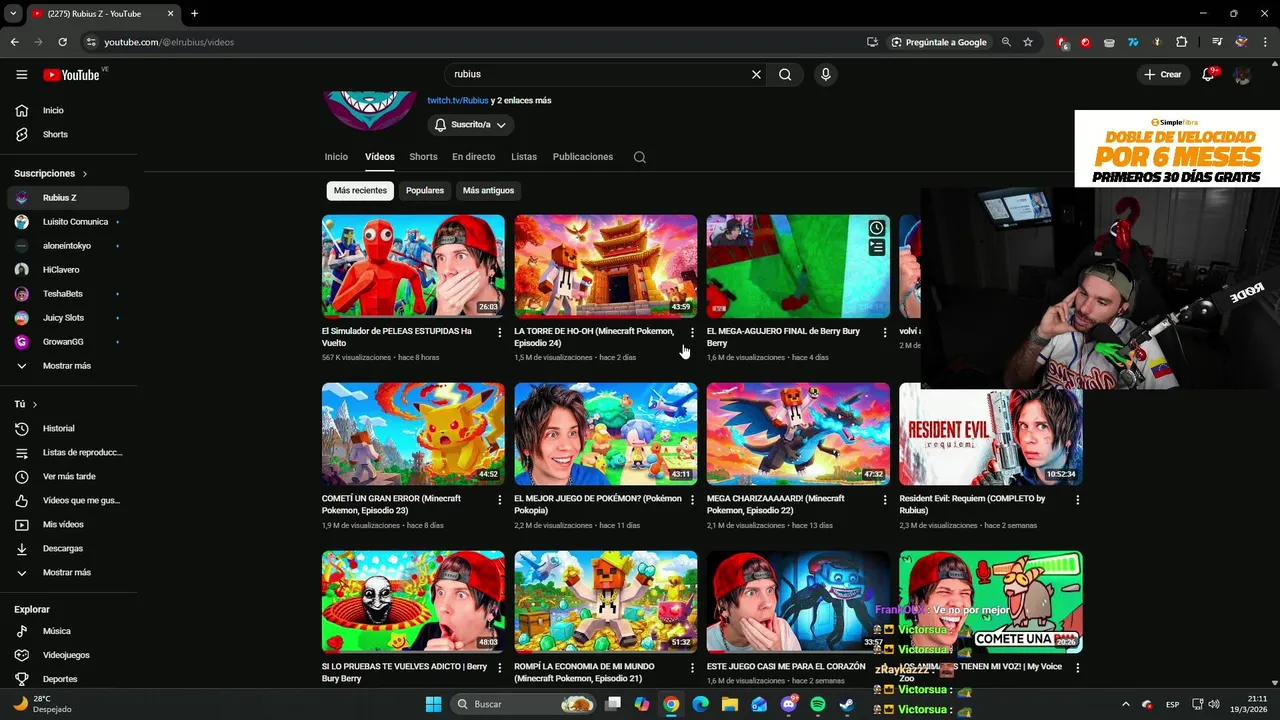Click the Windows Start button
The width and height of the screenshot is (1280, 720).
tap(433, 704)
